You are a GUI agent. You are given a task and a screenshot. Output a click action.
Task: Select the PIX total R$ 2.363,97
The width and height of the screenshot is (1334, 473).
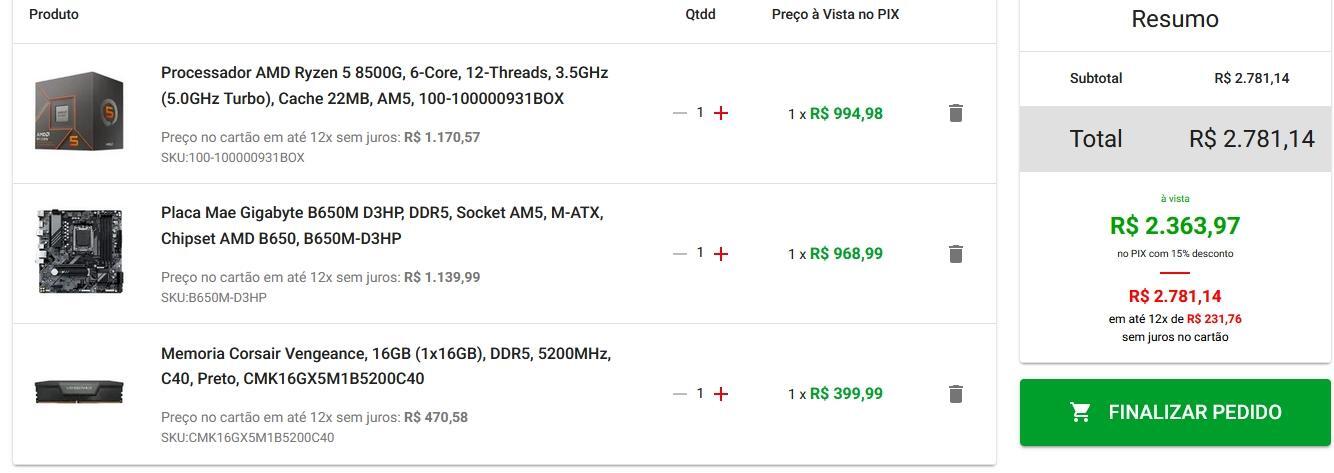coord(1175,226)
